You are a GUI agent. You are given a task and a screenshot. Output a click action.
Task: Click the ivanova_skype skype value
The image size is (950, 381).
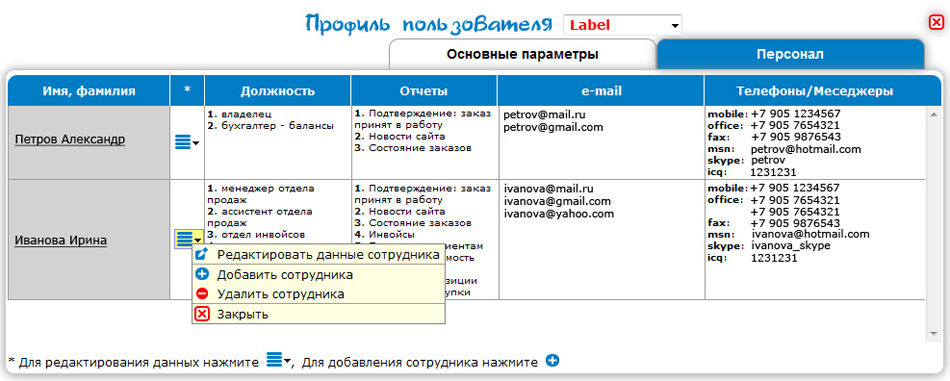(x=791, y=245)
